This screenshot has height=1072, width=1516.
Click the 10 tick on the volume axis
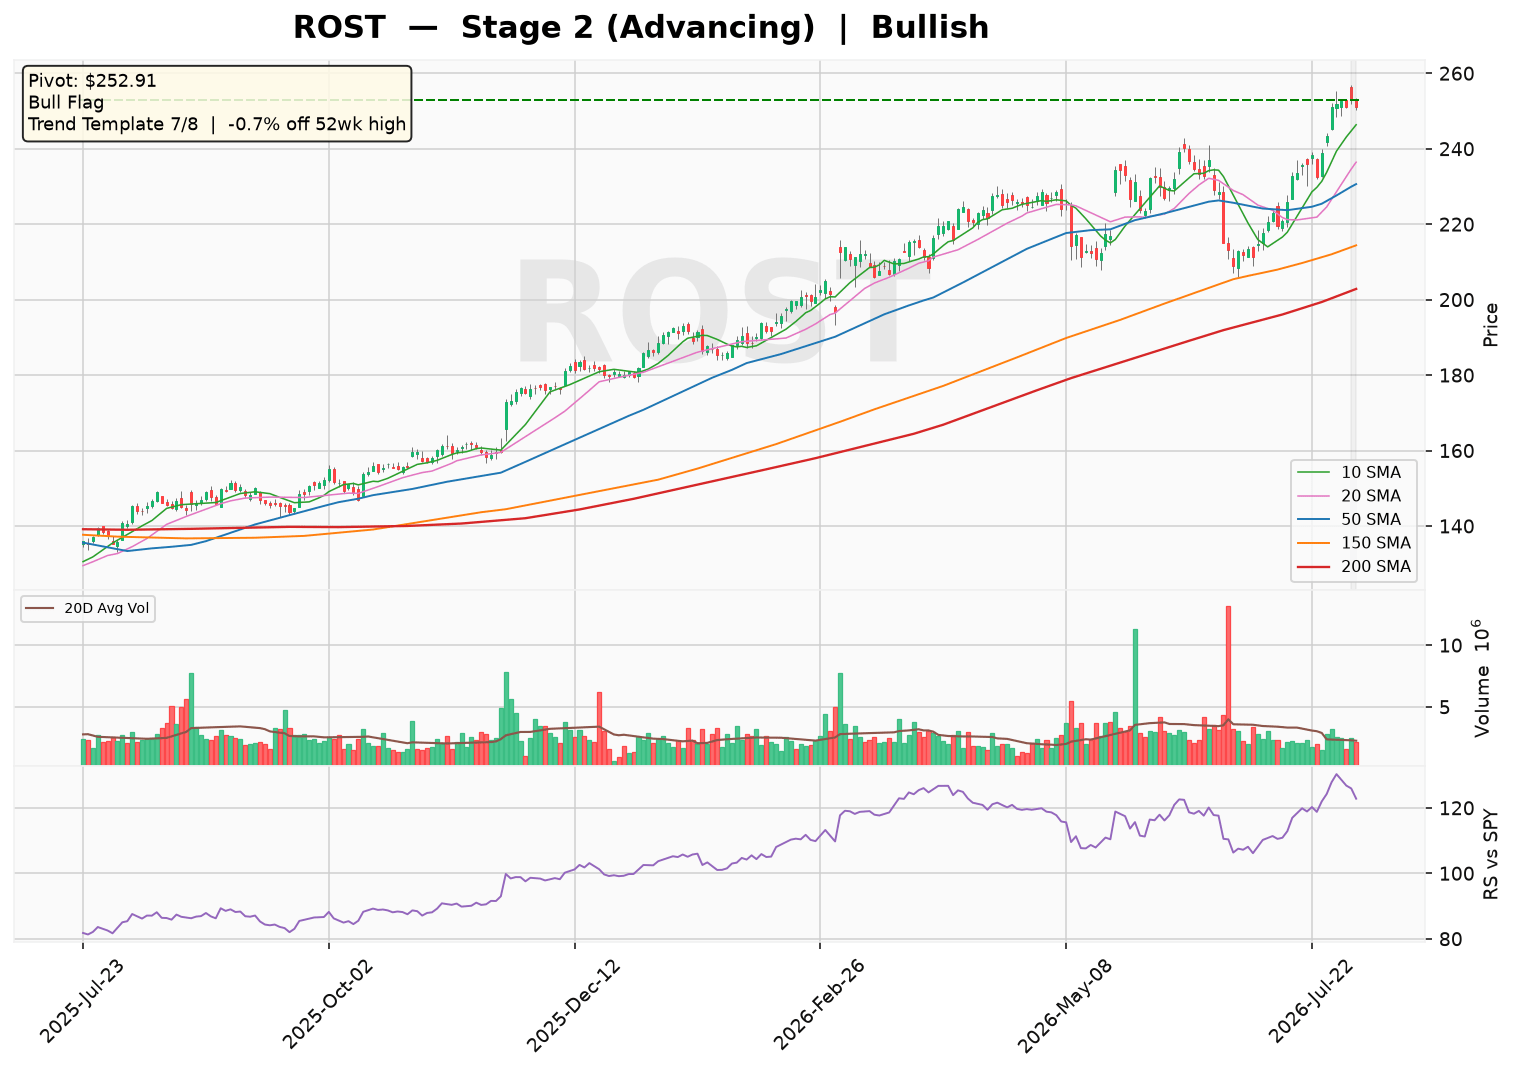pos(1452,646)
